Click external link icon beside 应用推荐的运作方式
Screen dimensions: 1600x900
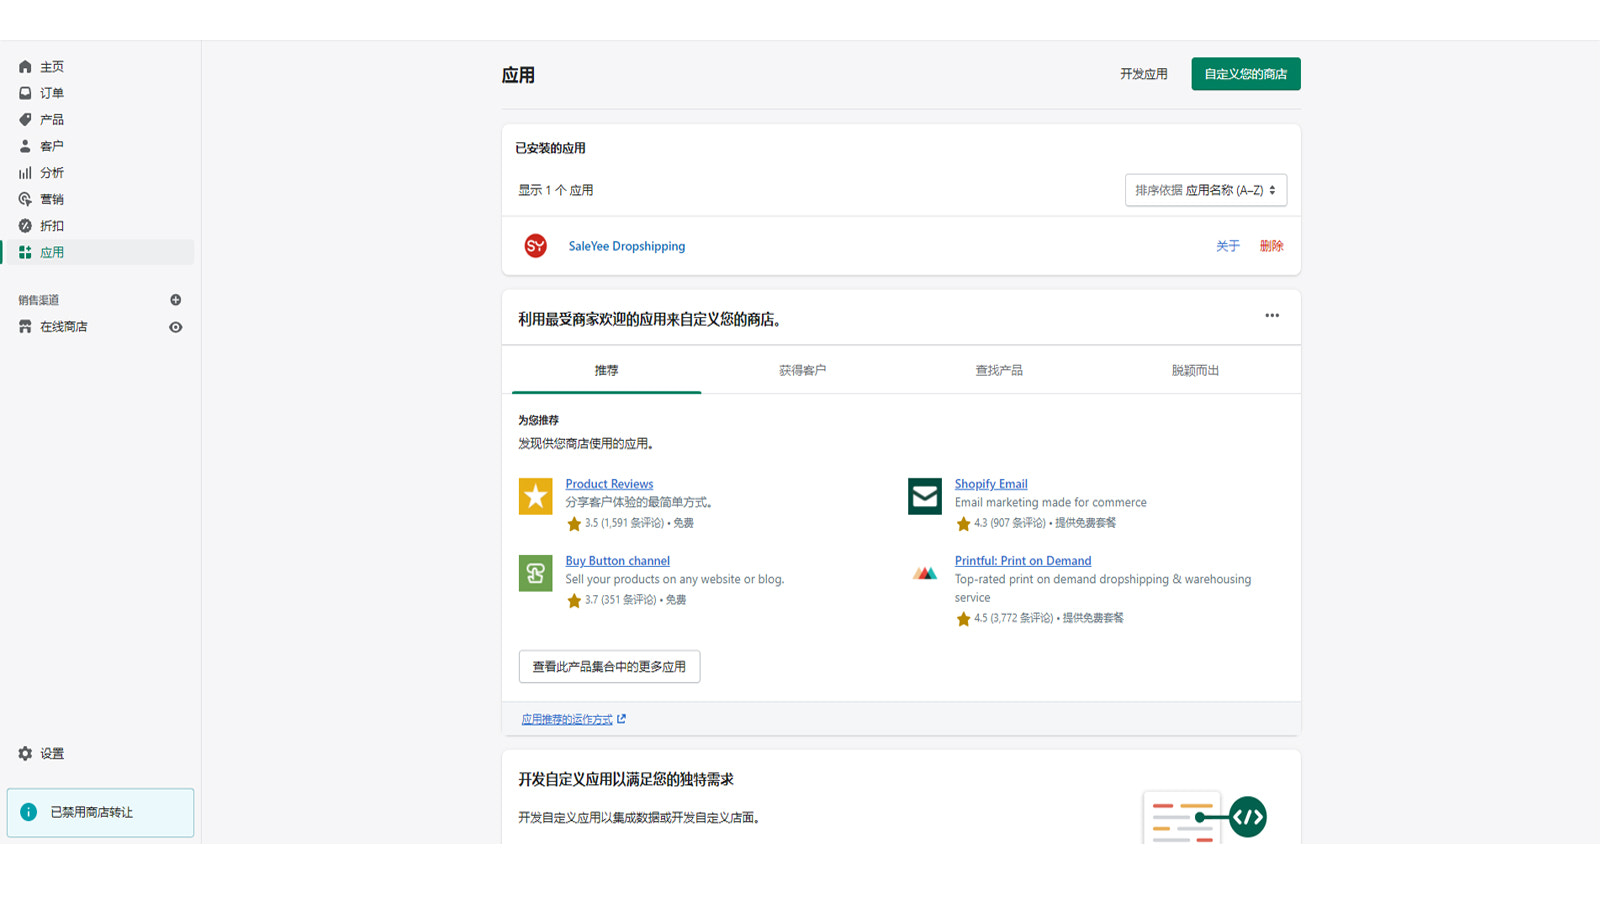coord(621,719)
